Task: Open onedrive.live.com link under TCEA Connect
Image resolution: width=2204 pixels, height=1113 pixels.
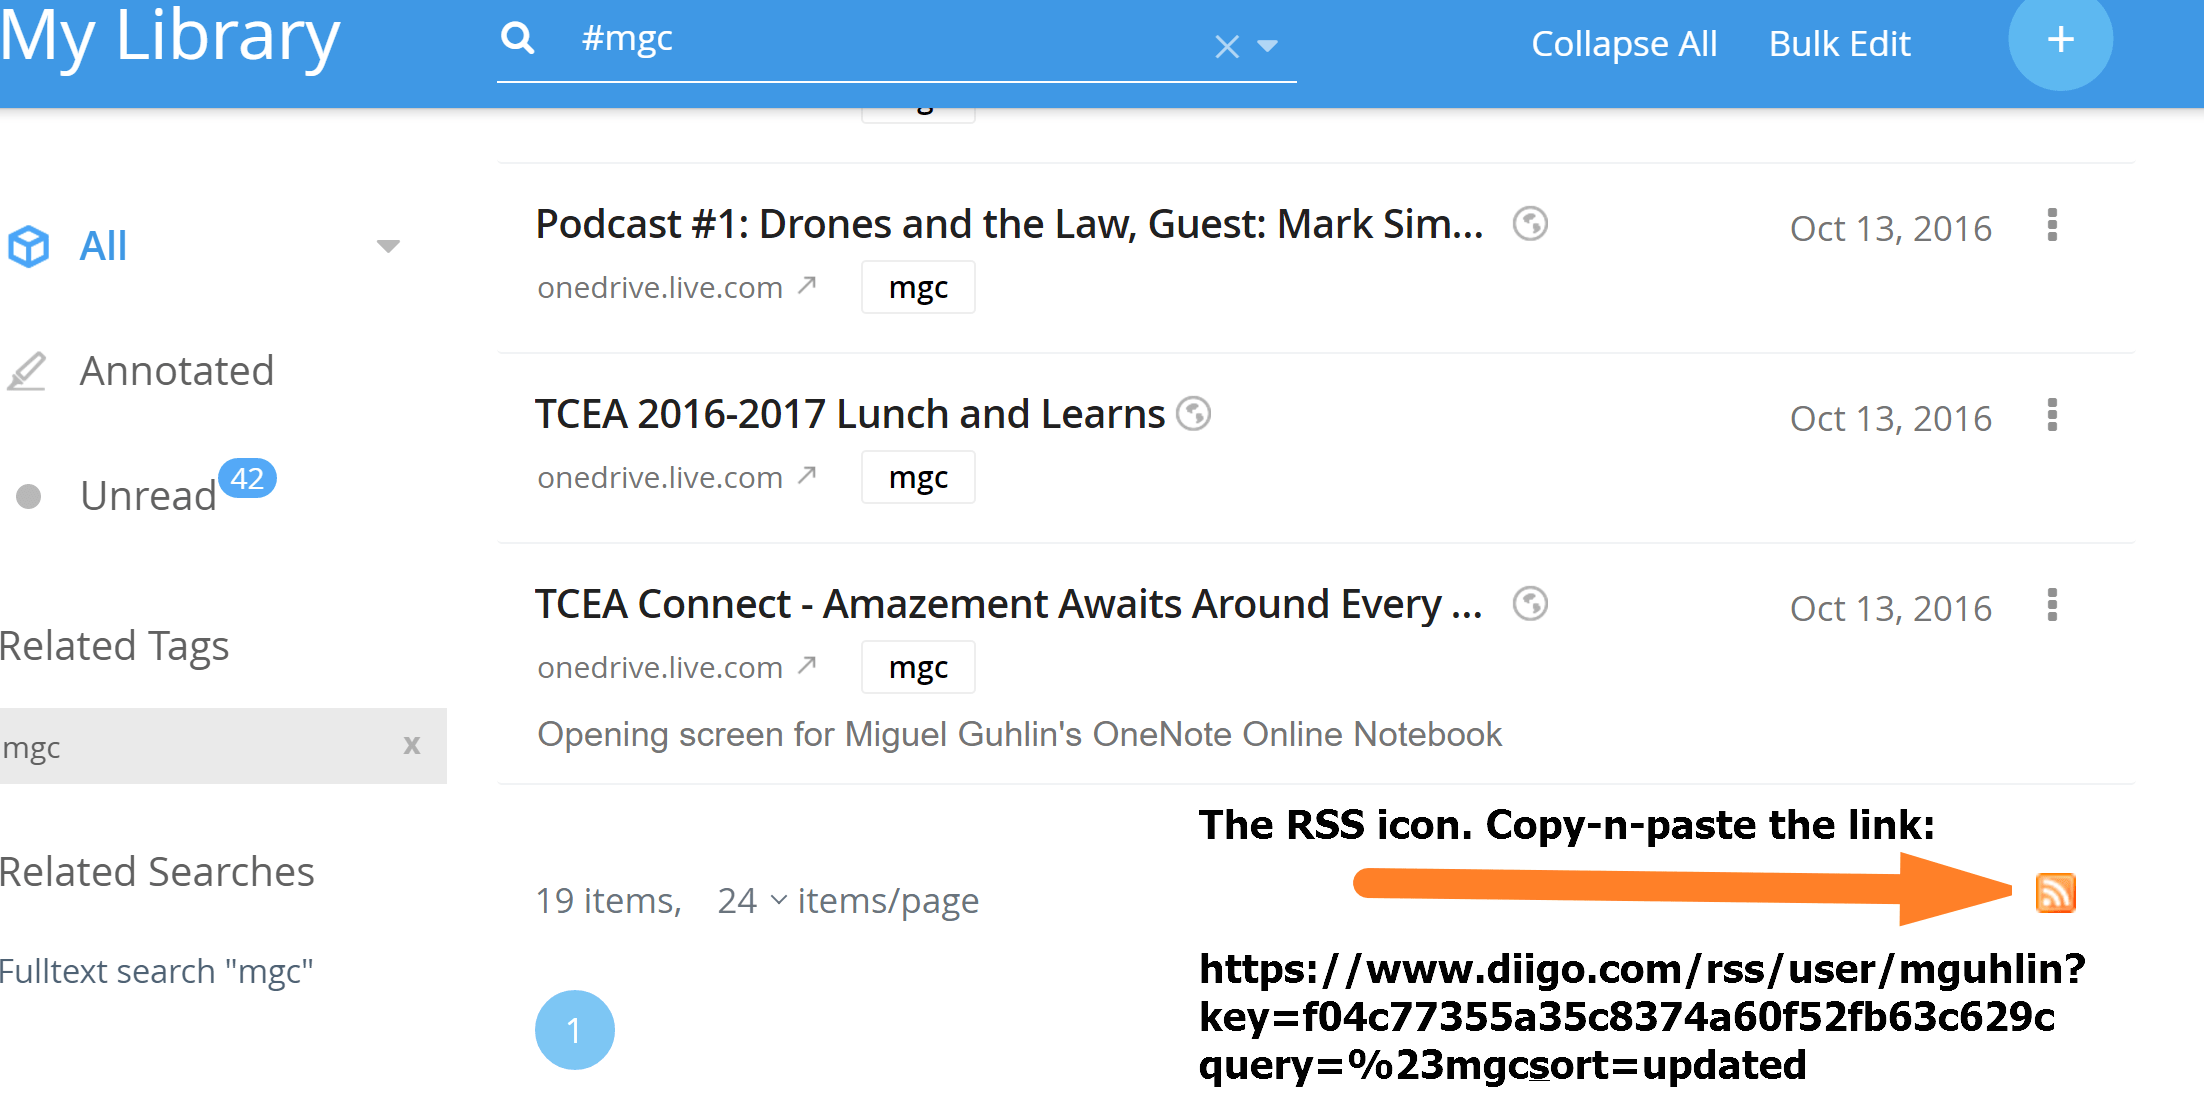Action: pos(660,668)
